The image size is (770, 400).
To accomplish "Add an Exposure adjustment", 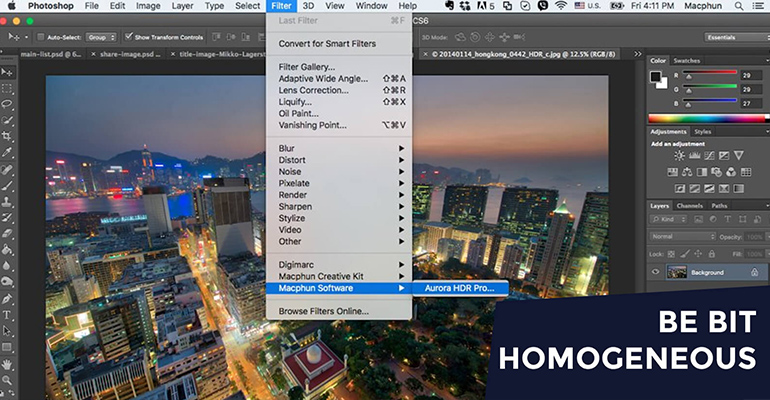I will [724, 156].
